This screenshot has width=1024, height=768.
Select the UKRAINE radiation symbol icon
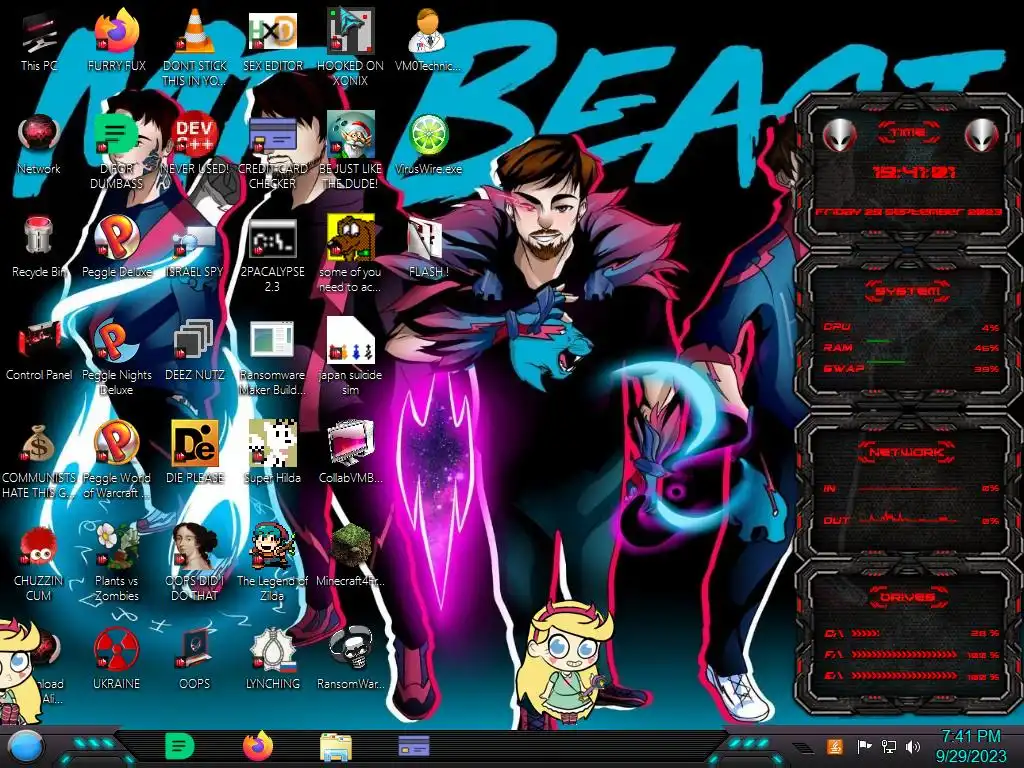[116, 660]
